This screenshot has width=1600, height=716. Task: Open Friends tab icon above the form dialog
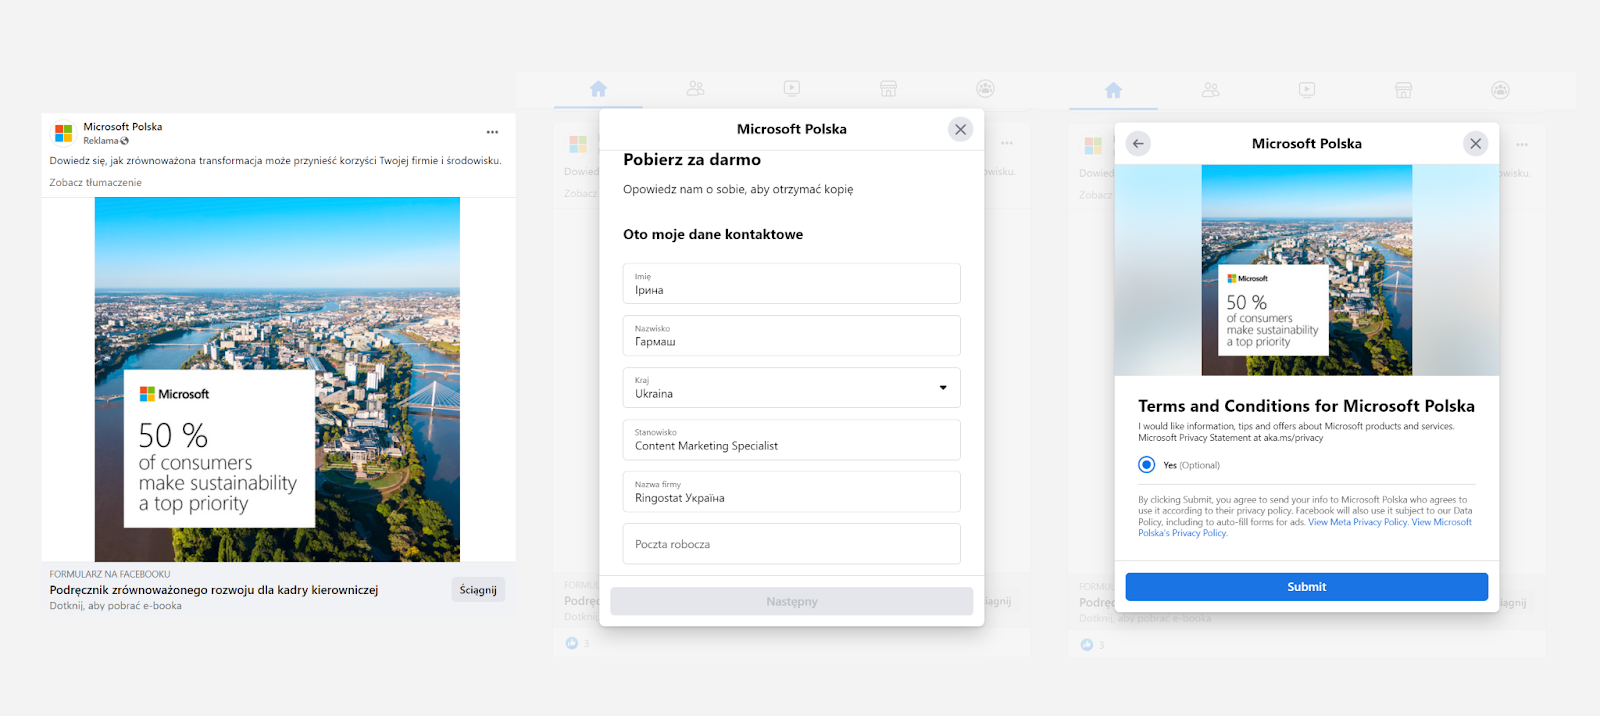tap(696, 89)
